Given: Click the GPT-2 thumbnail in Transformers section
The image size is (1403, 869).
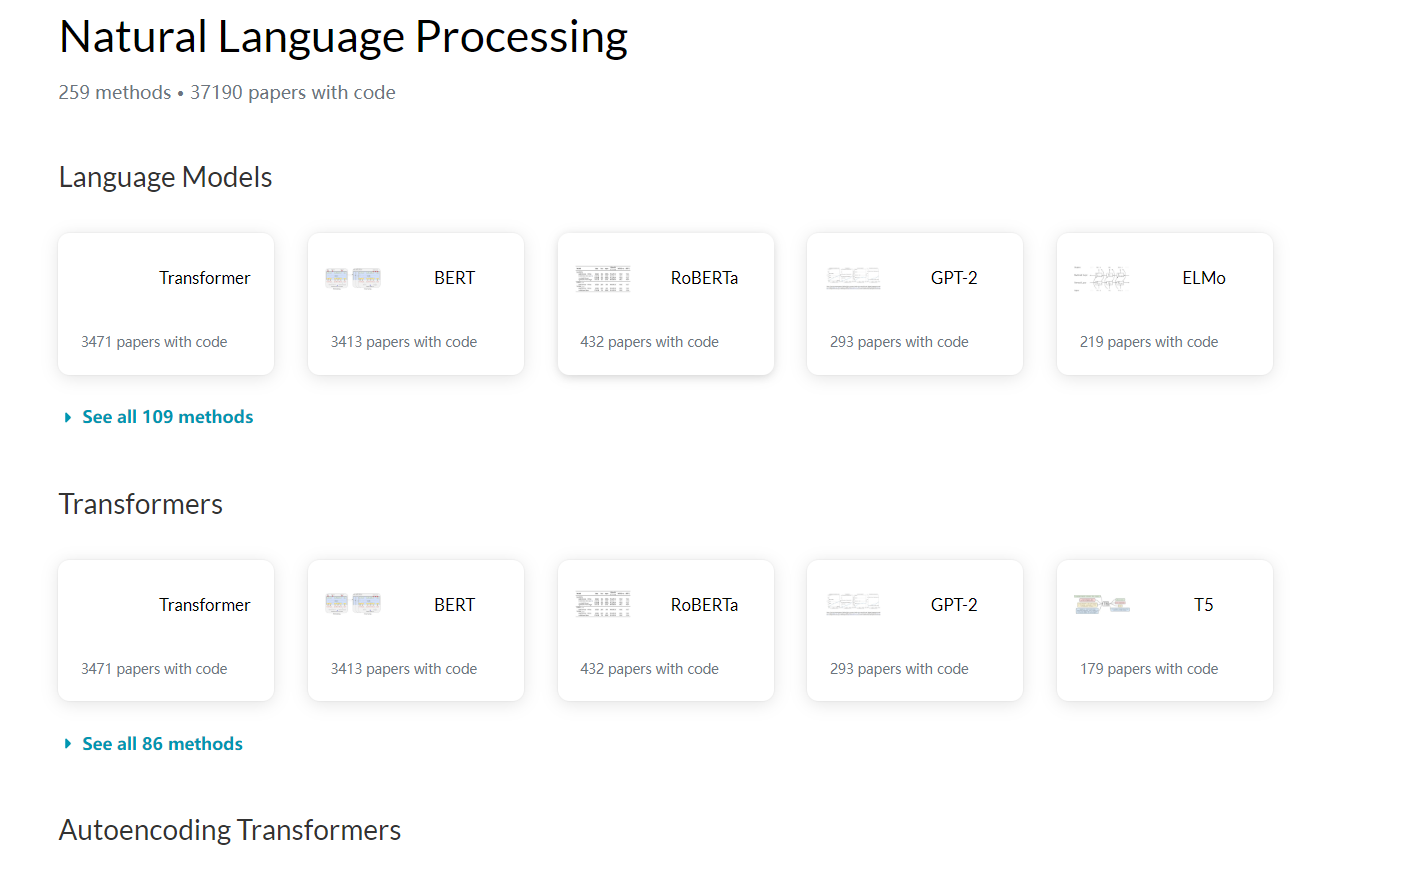Looking at the screenshot, I should coord(852,604).
